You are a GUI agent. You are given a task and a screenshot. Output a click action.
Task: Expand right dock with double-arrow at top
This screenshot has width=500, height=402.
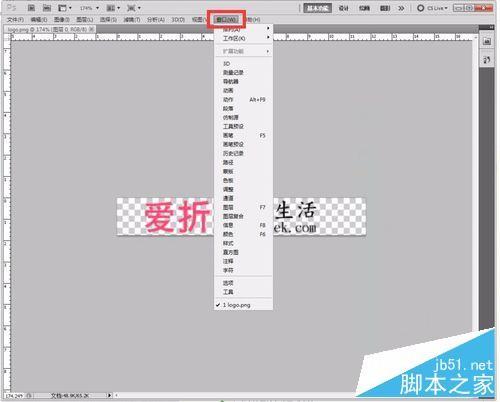pyautogui.click(x=491, y=27)
